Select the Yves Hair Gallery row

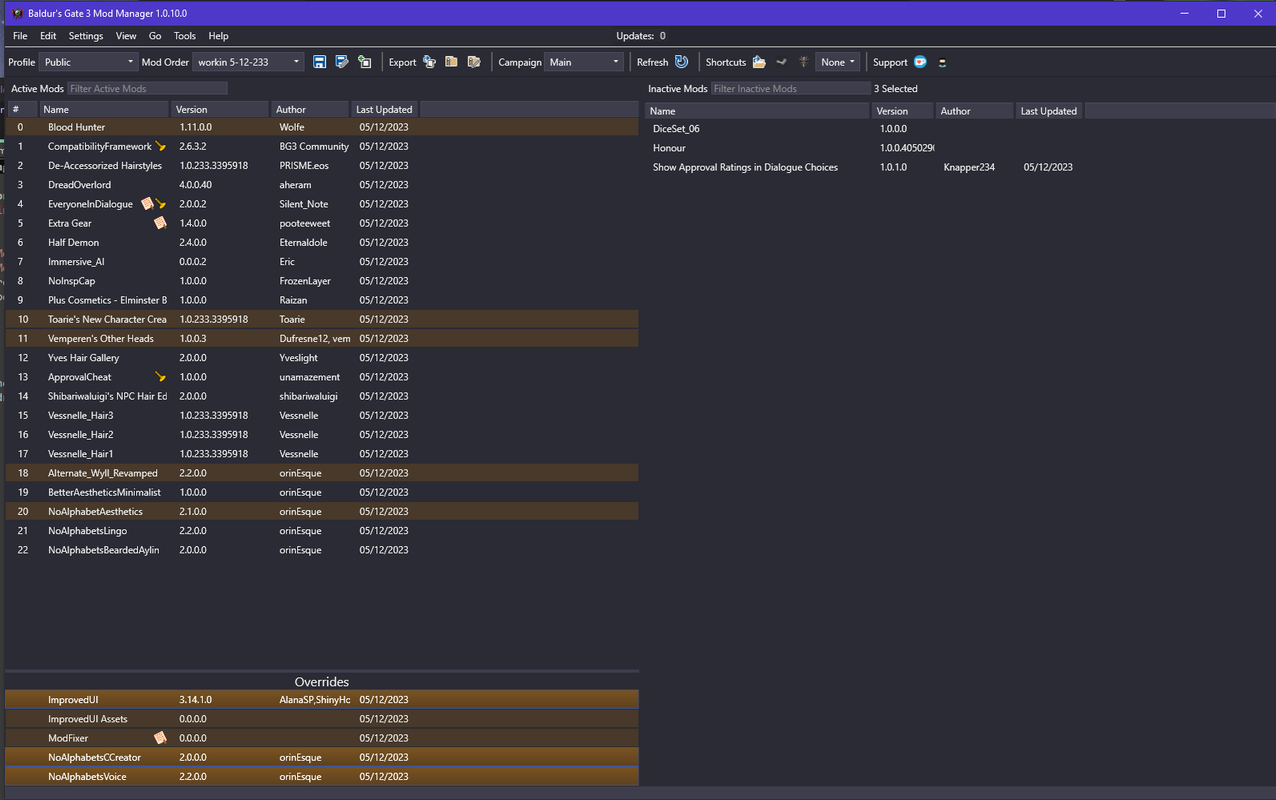pyautogui.click(x=322, y=358)
